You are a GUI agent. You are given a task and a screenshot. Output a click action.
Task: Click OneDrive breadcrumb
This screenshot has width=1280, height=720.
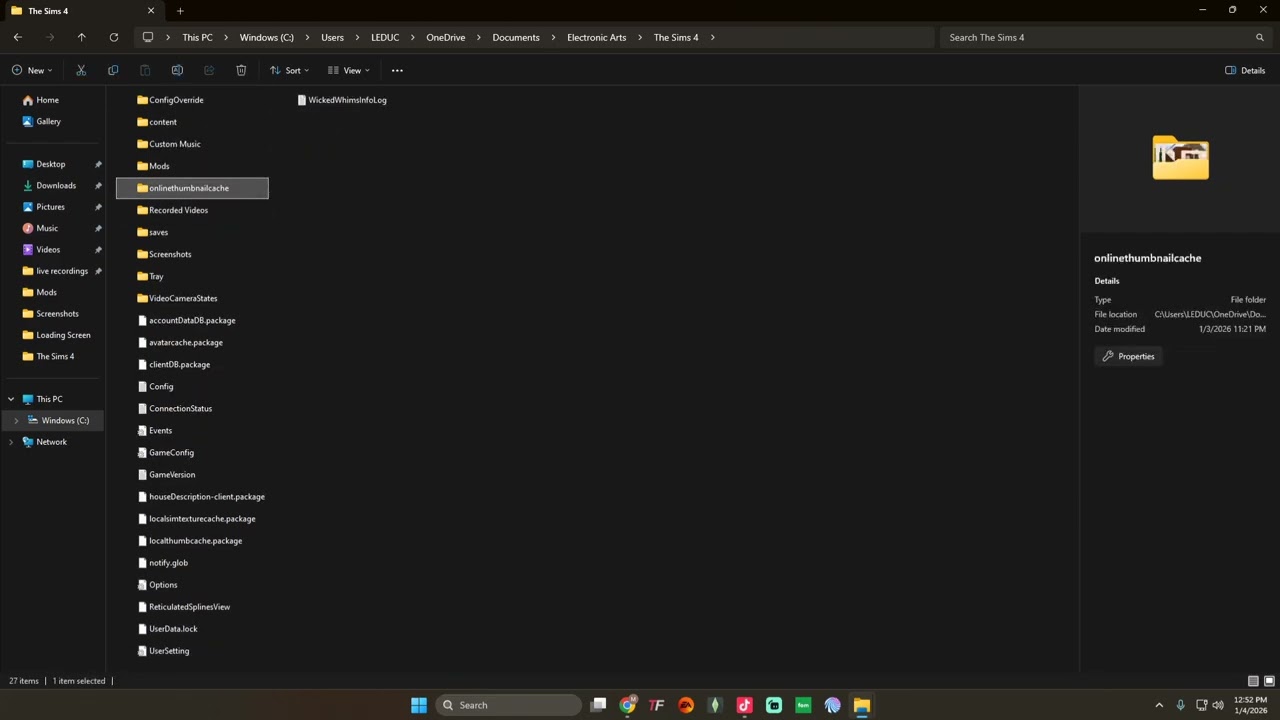coord(445,37)
